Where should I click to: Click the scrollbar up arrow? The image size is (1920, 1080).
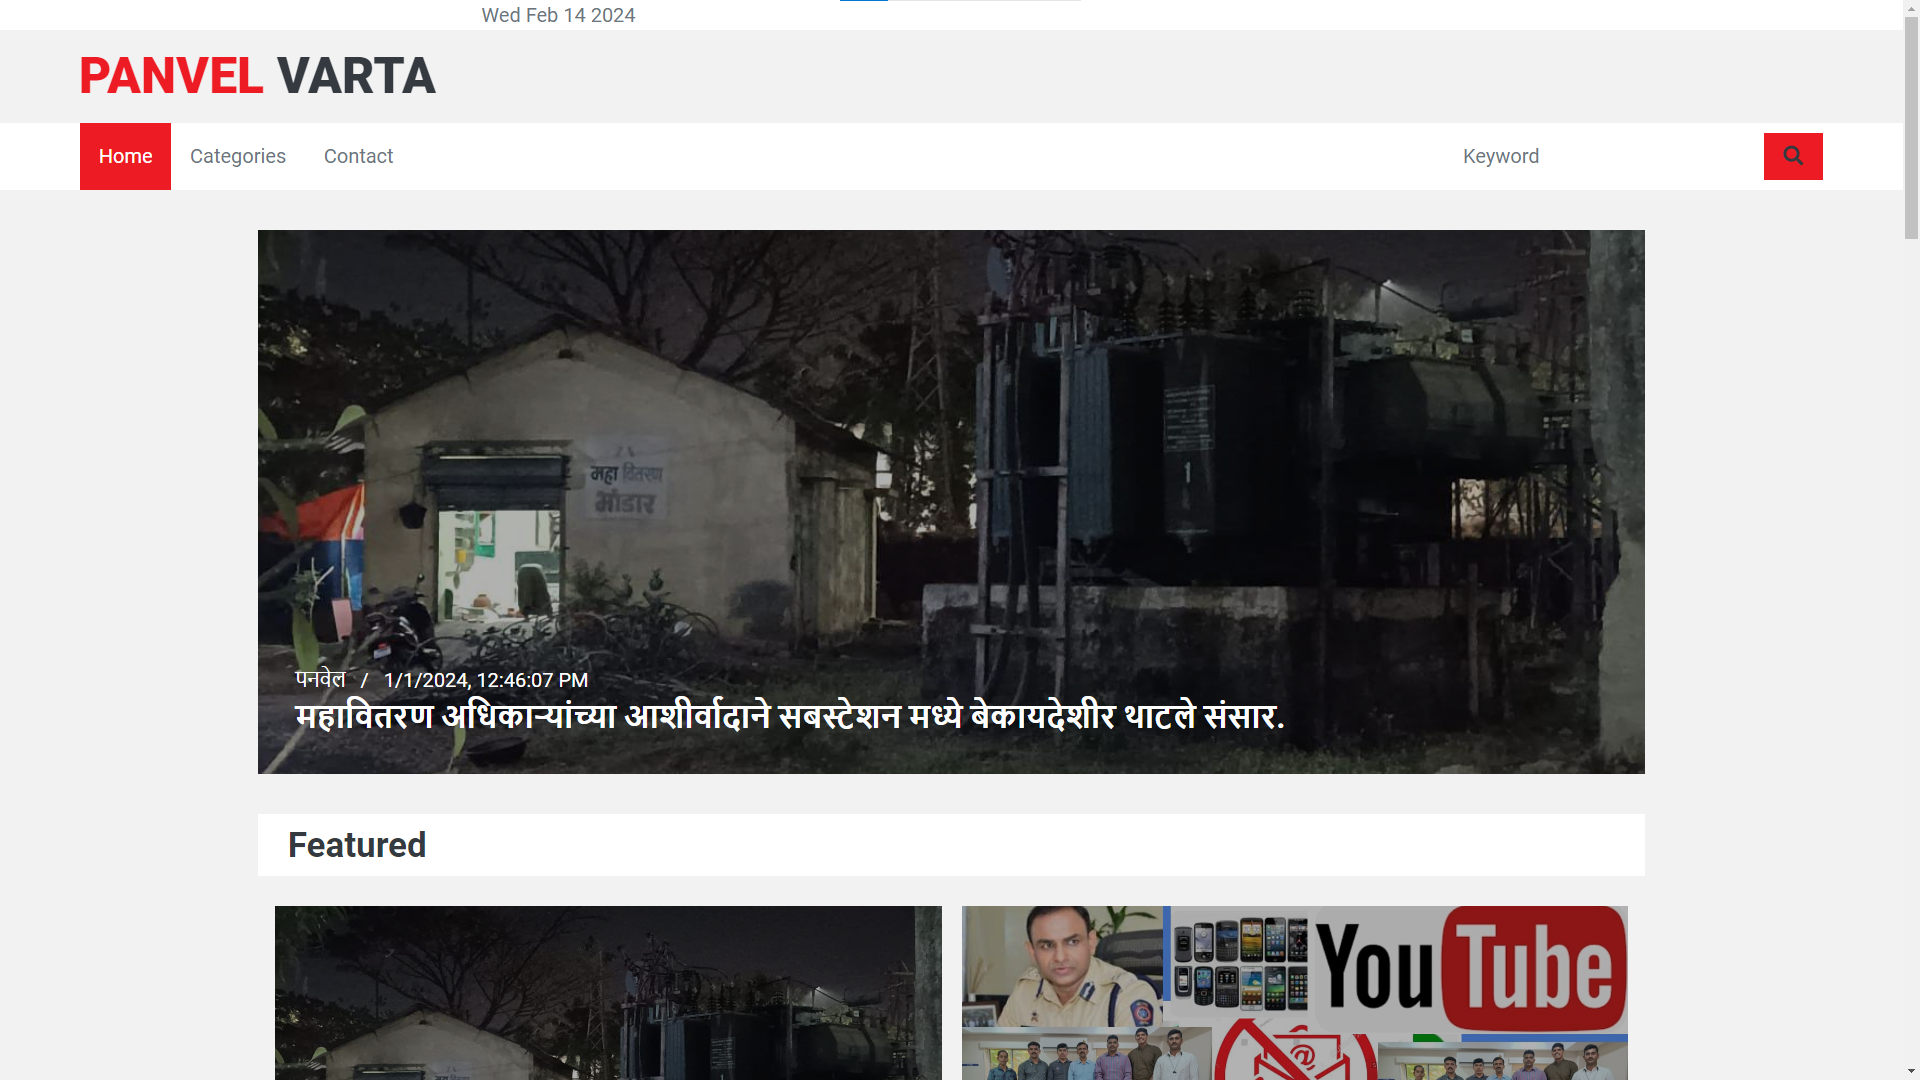(x=1911, y=7)
